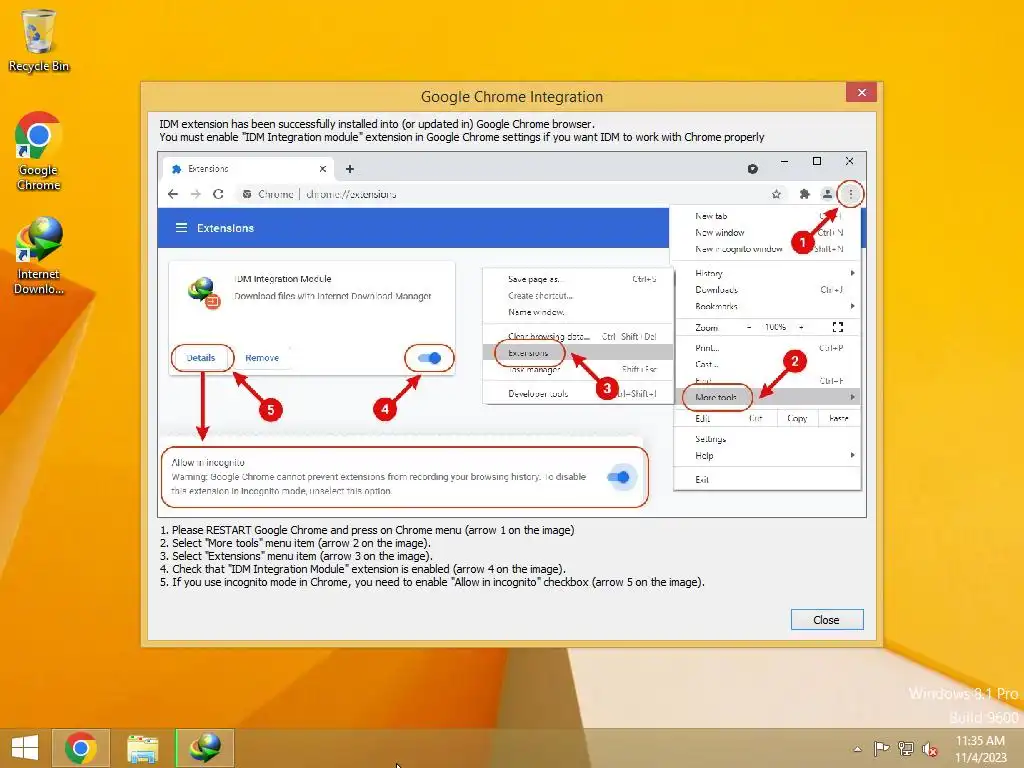
Task: Open the Internet Download Manager desktop shortcut
Action: pos(39,255)
